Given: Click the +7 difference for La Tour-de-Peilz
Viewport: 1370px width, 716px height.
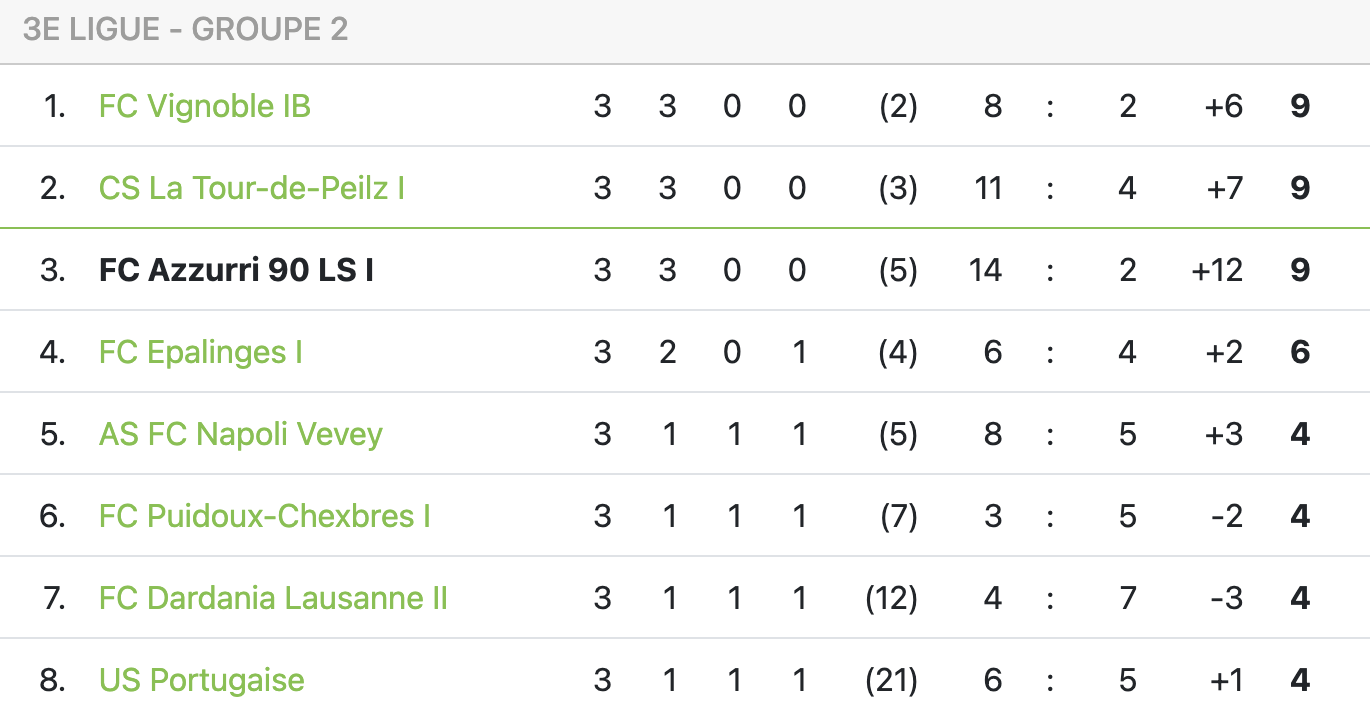Looking at the screenshot, I should click(x=1224, y=188).
